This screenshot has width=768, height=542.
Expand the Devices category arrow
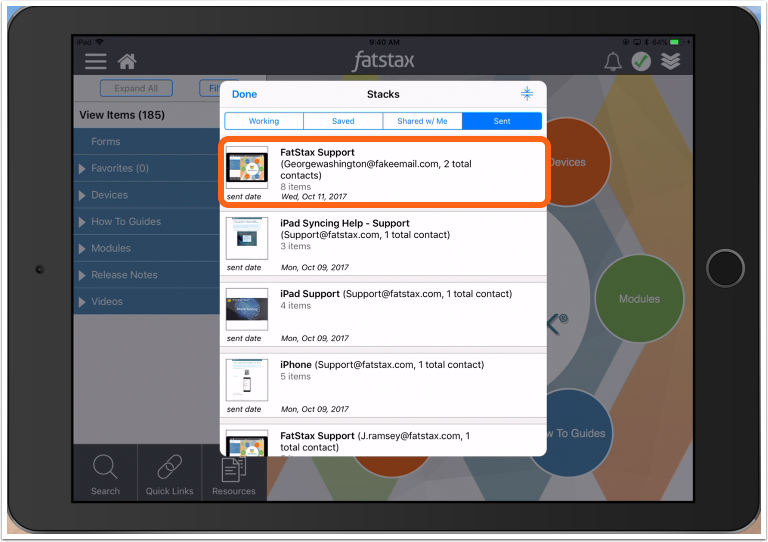tap(82, 195)
